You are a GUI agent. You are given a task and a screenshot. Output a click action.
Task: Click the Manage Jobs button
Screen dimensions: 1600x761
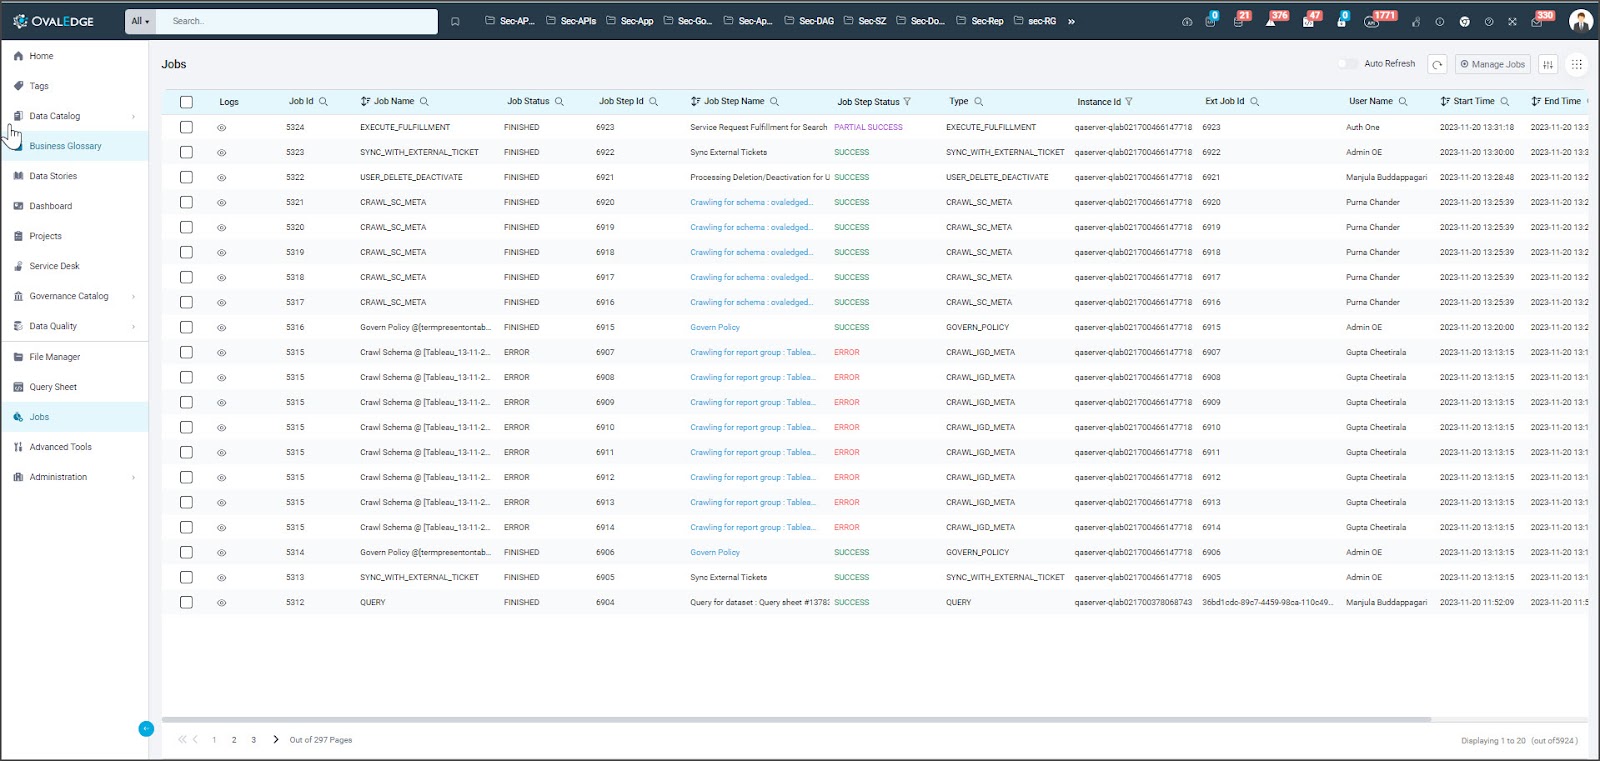click(1492, 64)
